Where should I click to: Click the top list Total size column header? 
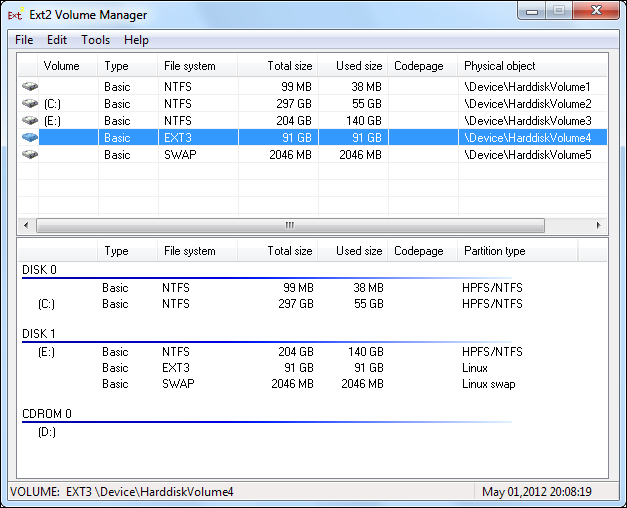click(x=278, y=66)
